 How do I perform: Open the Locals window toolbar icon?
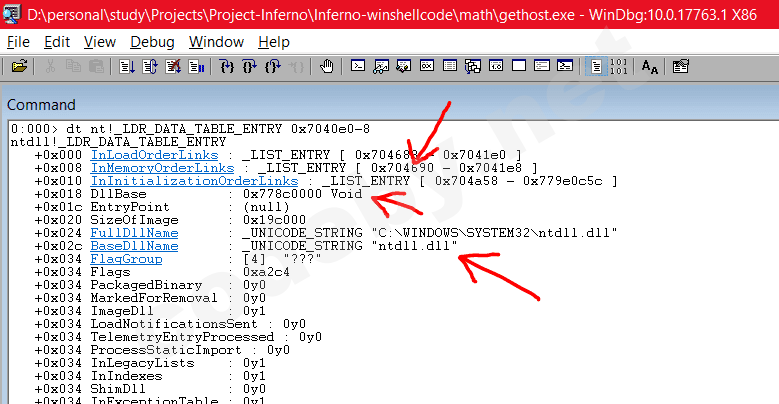(x=403, y=66)
